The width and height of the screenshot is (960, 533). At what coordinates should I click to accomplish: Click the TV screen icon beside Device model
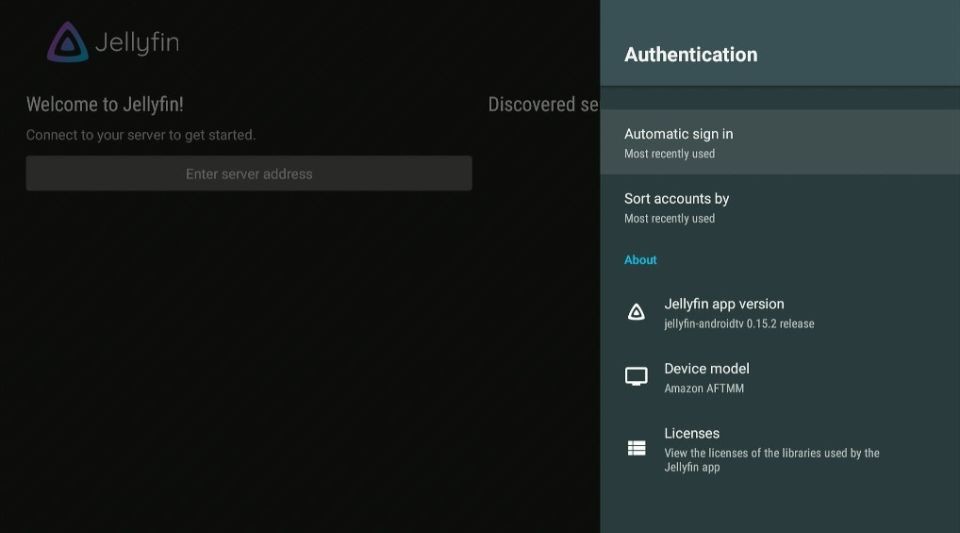[636, 376]
